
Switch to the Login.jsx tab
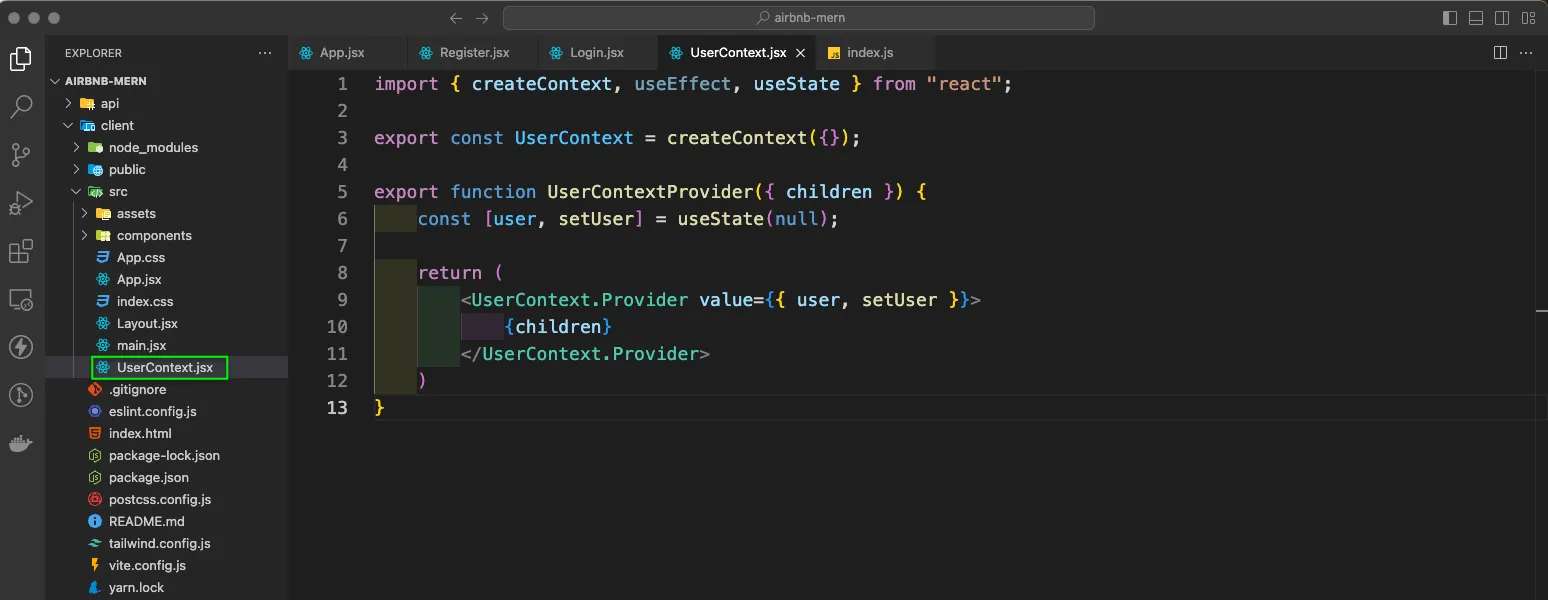coord(597,52)
